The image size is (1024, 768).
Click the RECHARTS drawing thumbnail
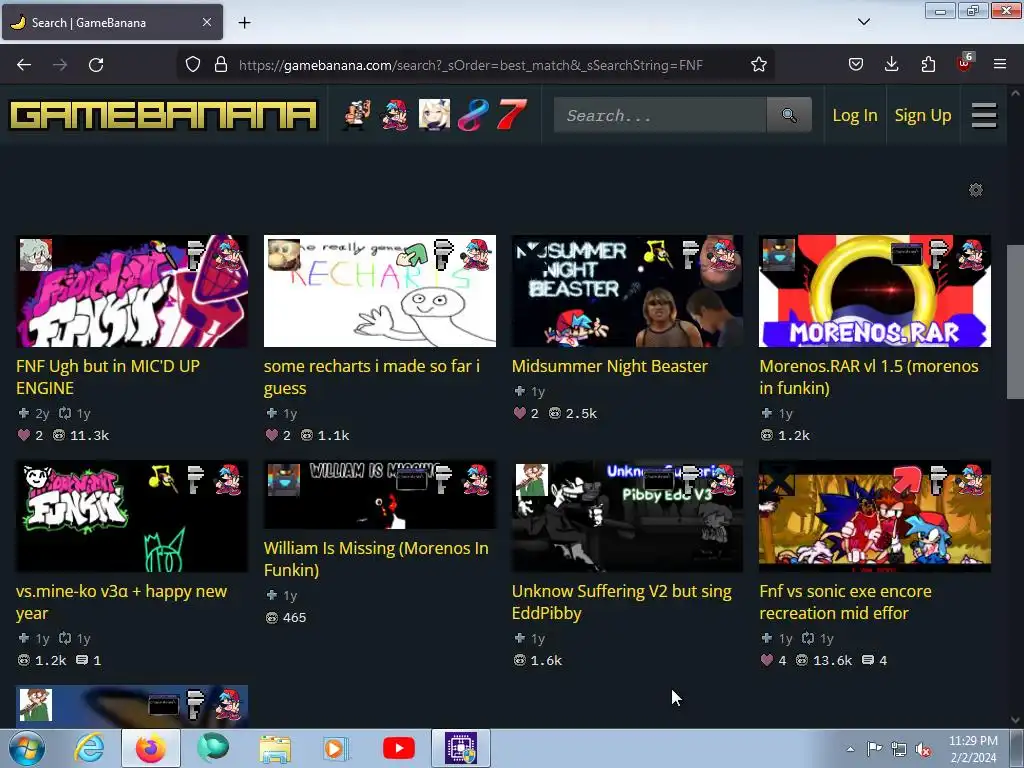coord(379,291)
